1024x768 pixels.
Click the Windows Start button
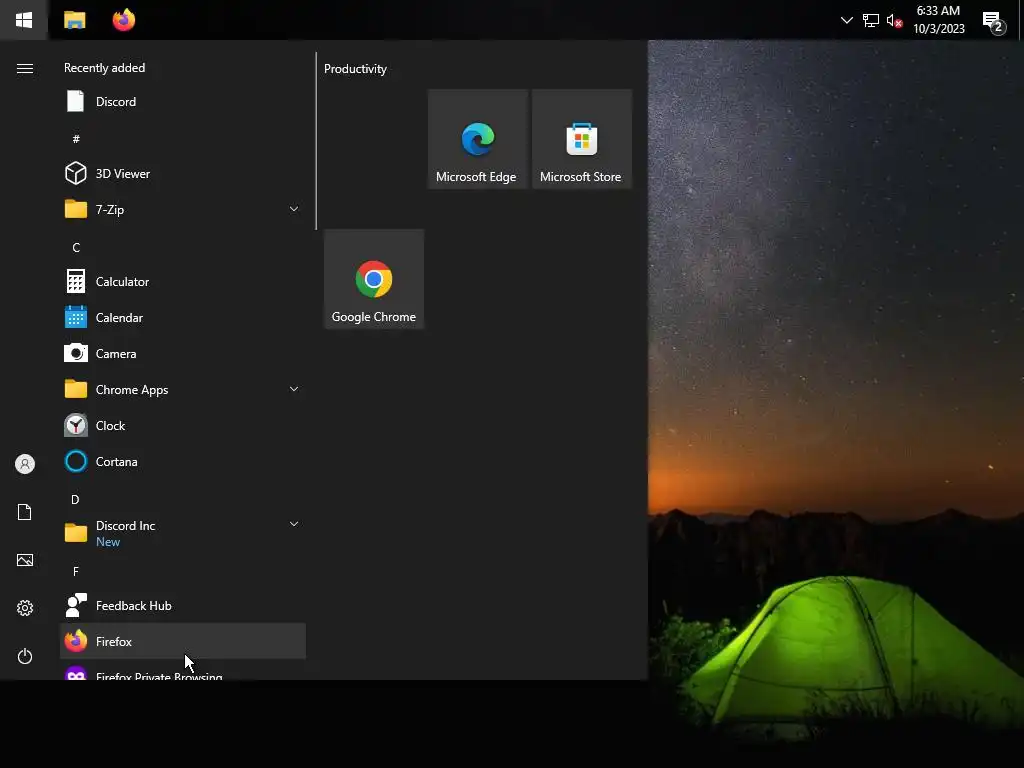24,20
